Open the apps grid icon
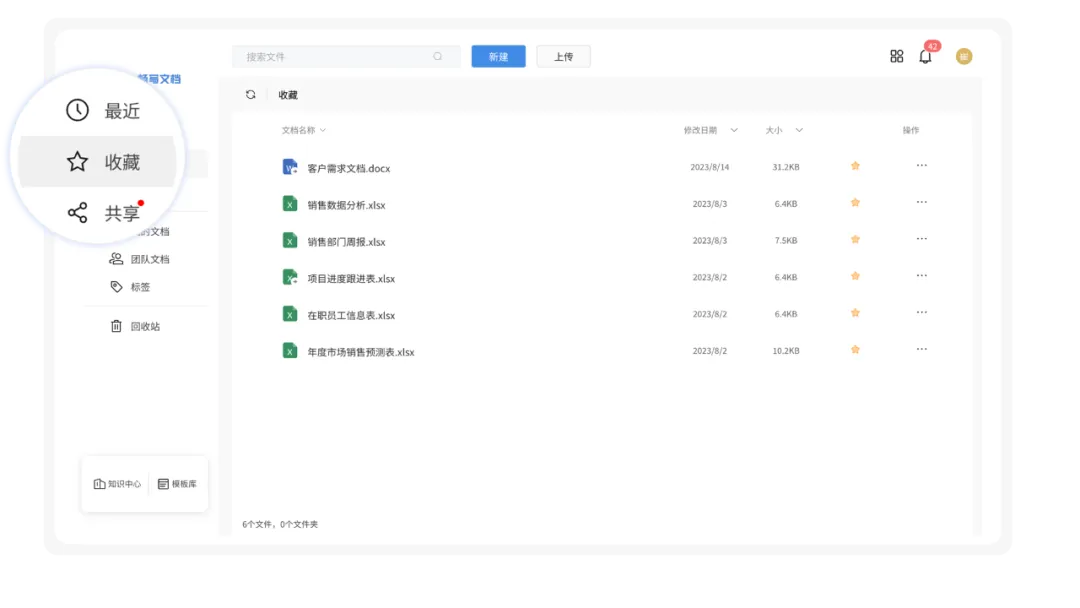Image resolution: width=1080 pixels, height=608 pixels. point(896,56)
